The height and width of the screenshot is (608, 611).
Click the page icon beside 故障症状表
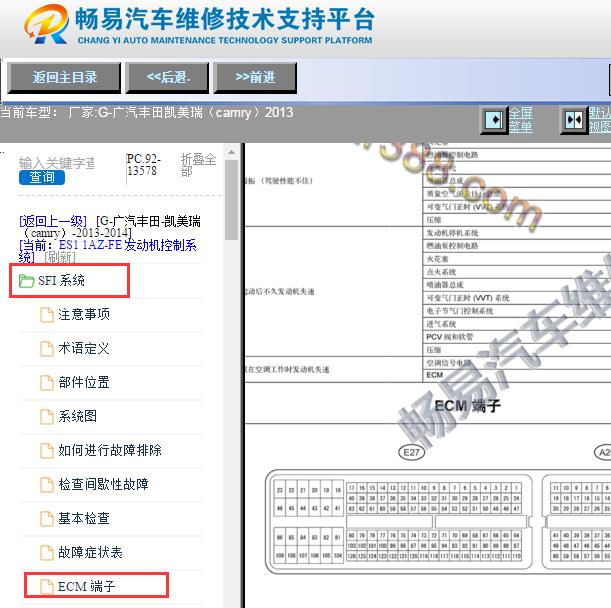click(x=47, y=553)
